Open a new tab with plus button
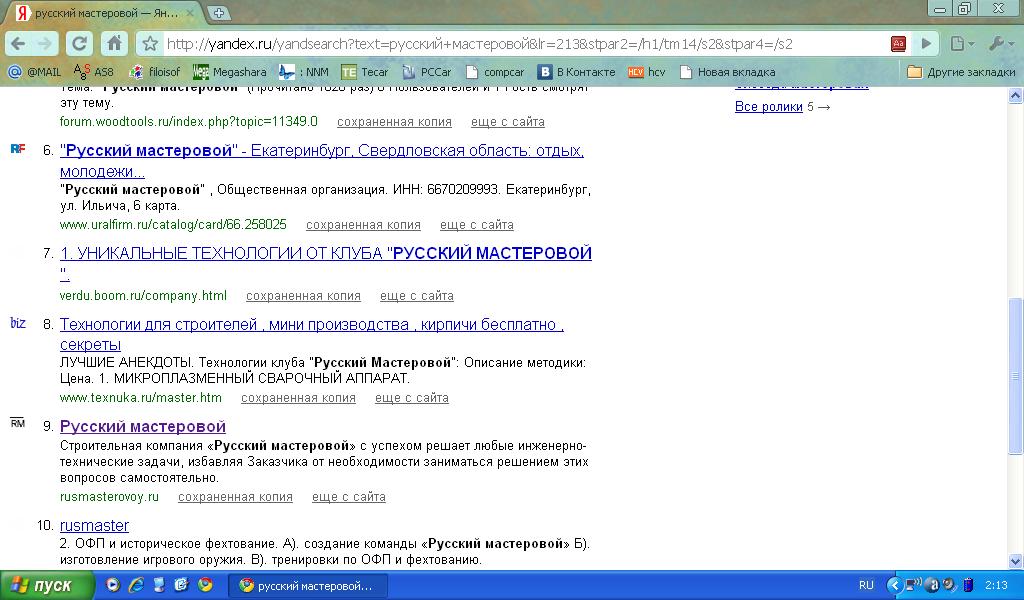The image size is (1024, 600). [x=219, y=13]
